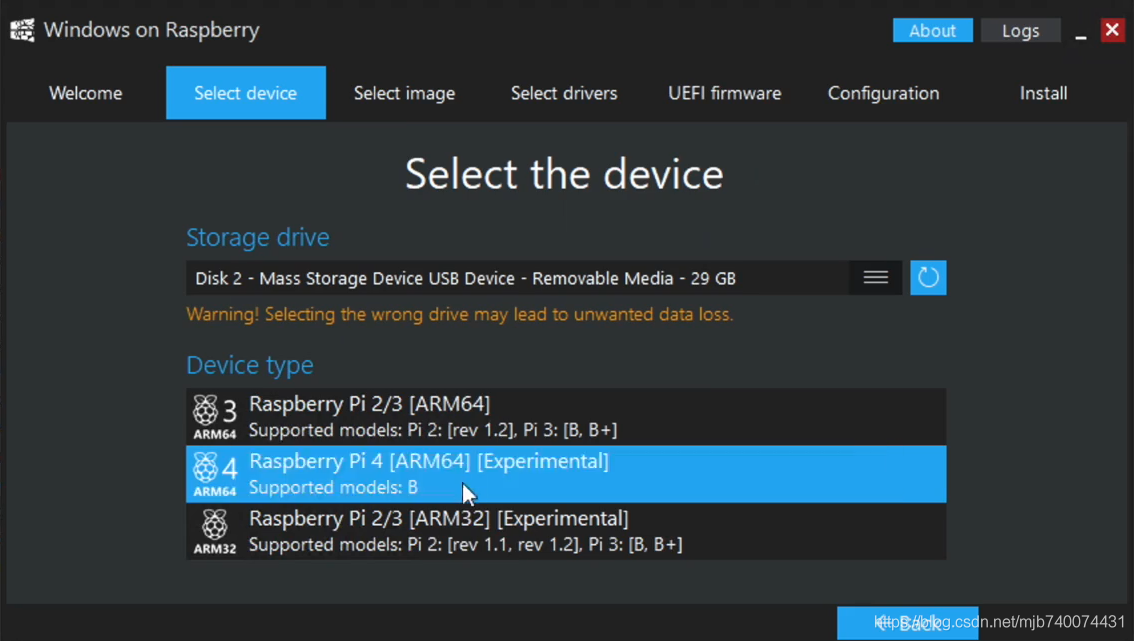
Task: Switch to the Select device tab
Action: pos(246,93)
